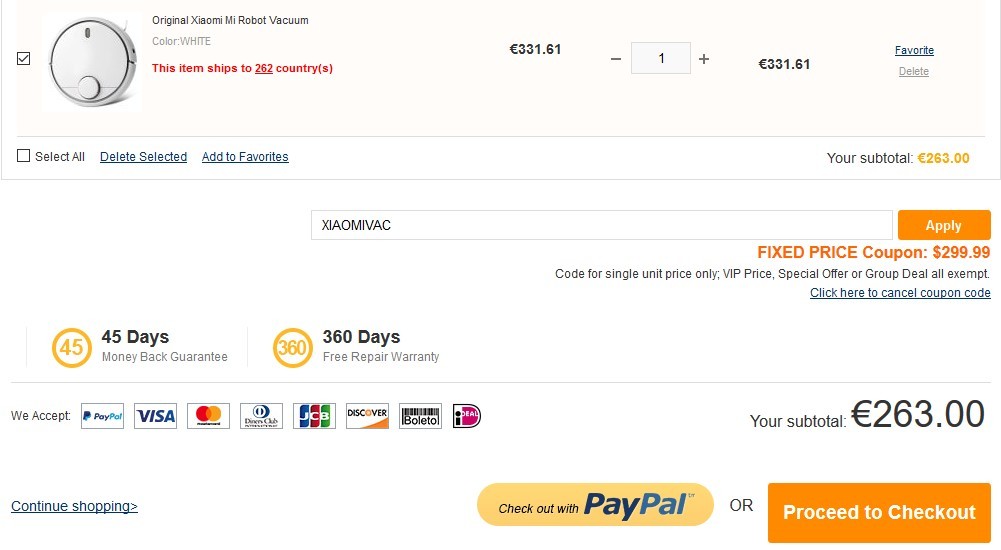
Task: Click the Discover card icon
Action: (x=367, y=416)
